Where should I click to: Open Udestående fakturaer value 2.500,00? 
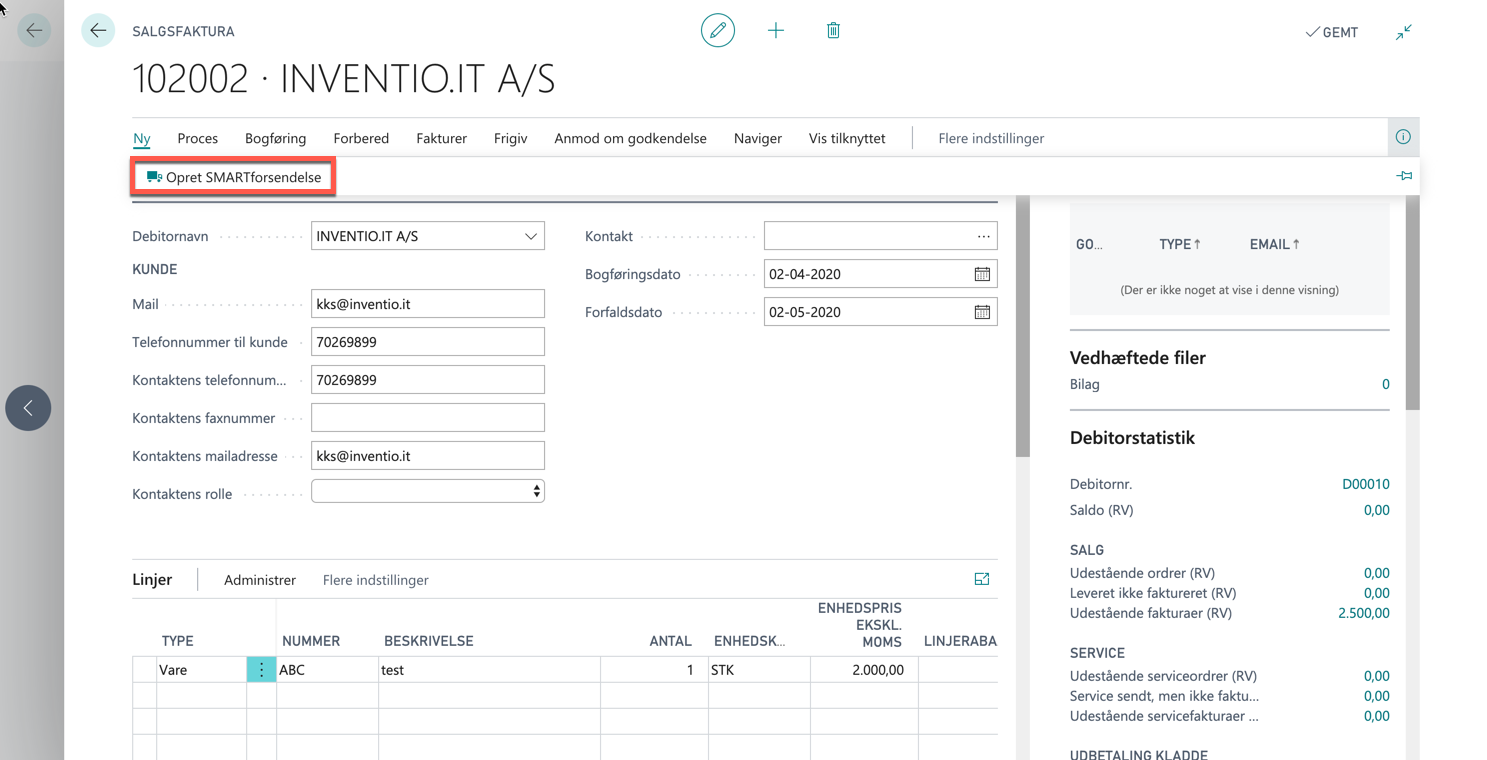(1364, 613)
